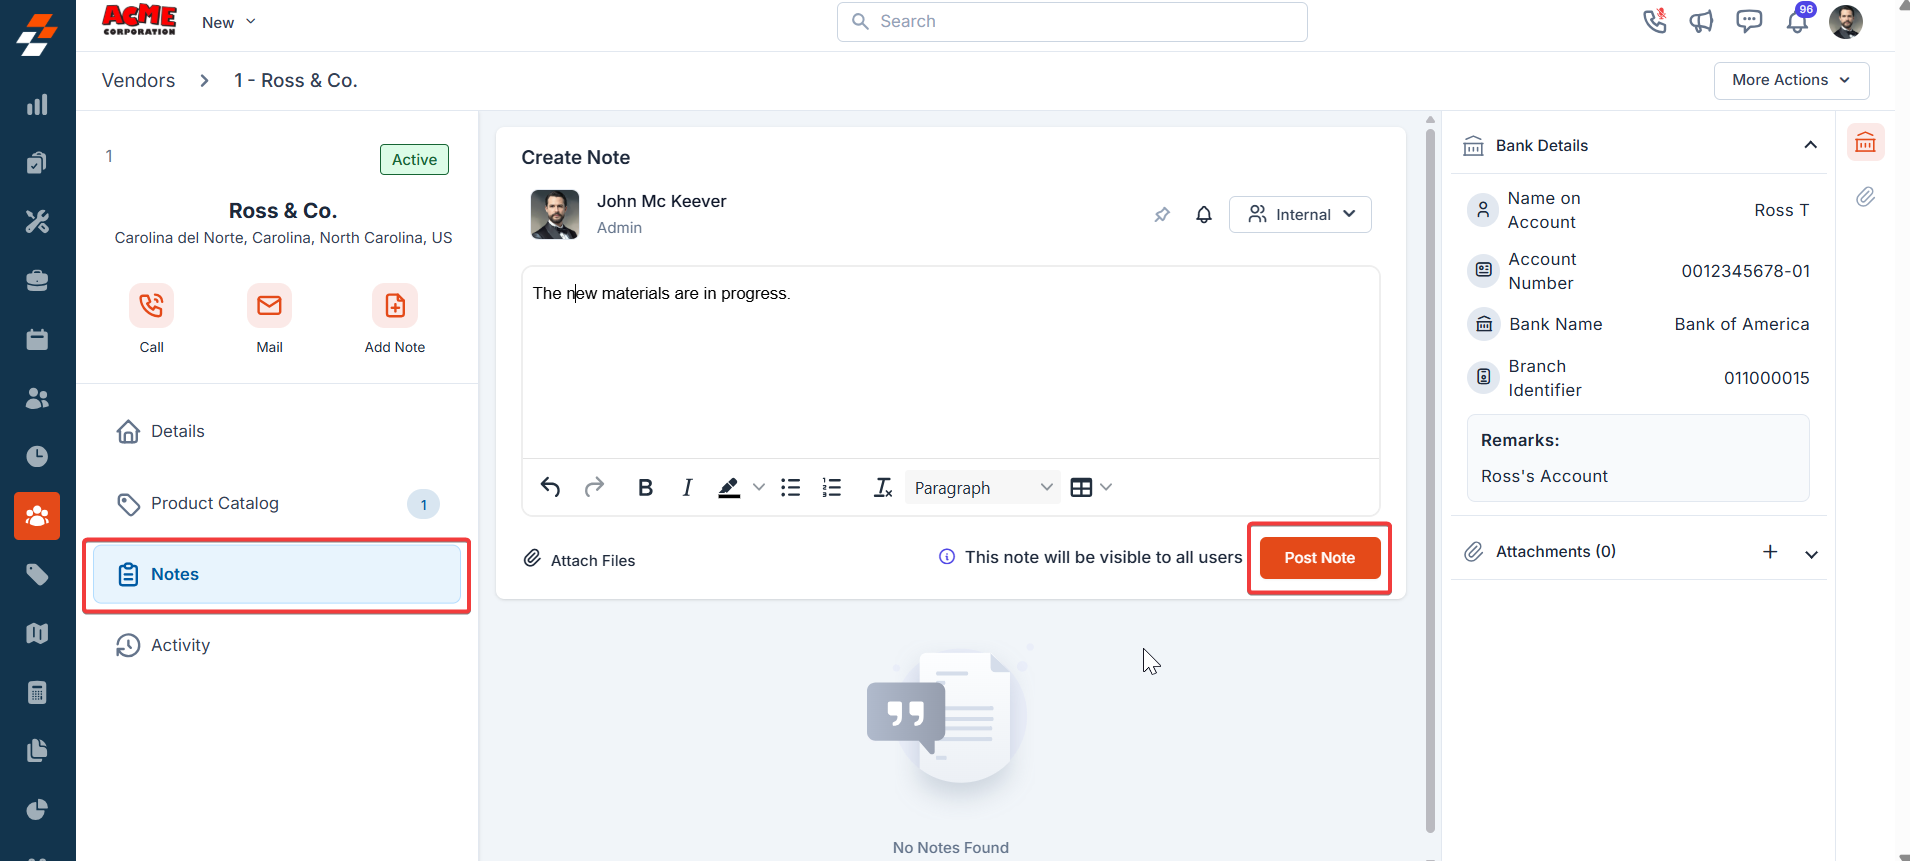Click the notes panel vertical scrollbar

click(1430, 480)
